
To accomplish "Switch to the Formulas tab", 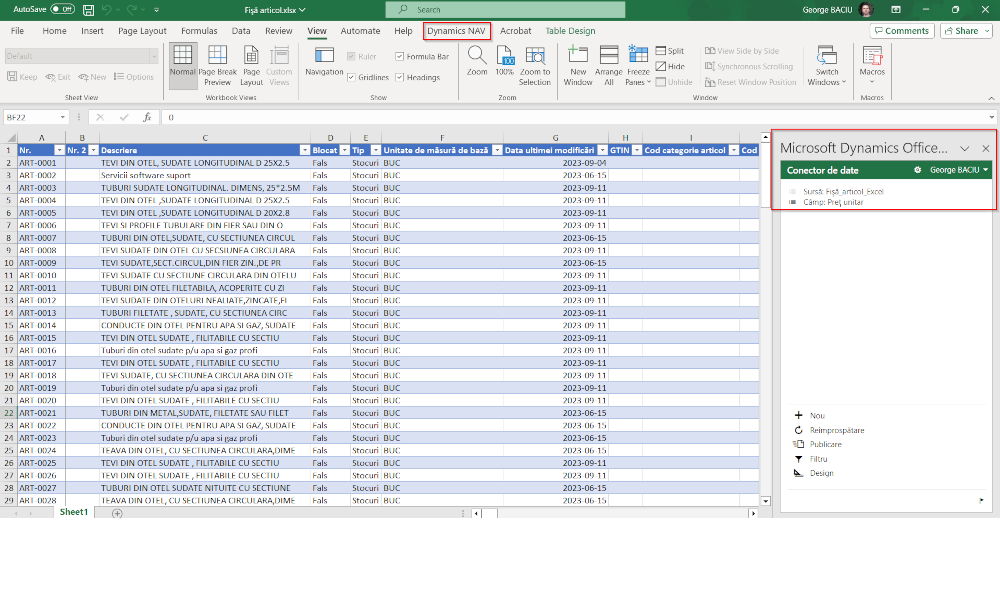I will point(199,31).
